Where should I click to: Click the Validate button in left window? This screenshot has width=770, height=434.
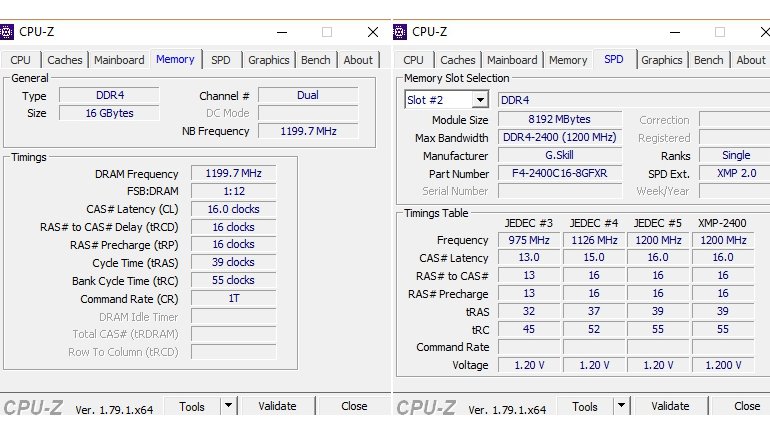pyautogui.click(x=277, y=406)
